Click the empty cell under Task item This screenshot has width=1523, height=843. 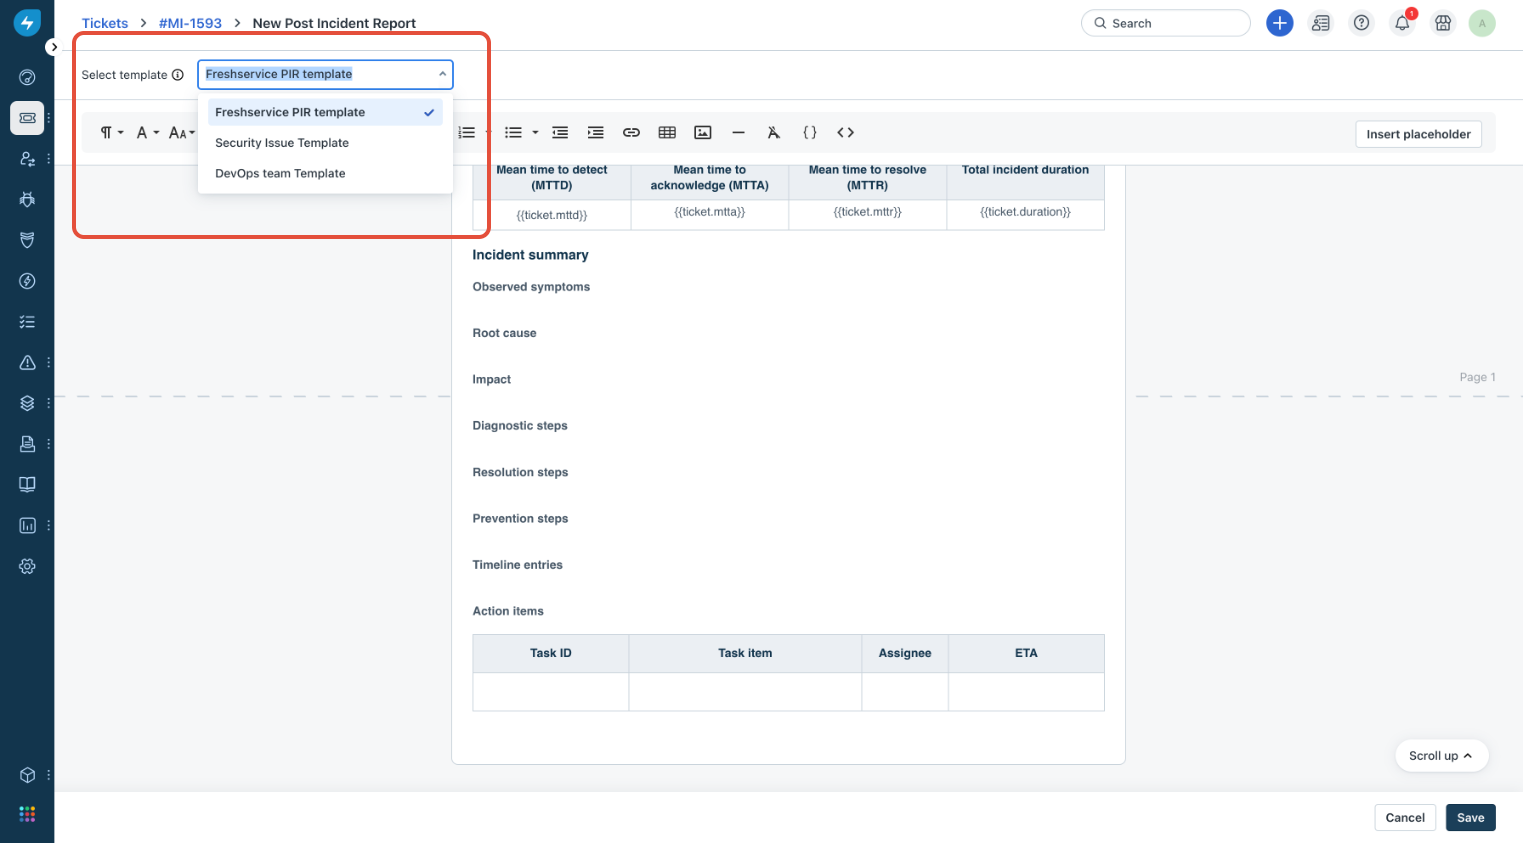click(x=745, y=691)
